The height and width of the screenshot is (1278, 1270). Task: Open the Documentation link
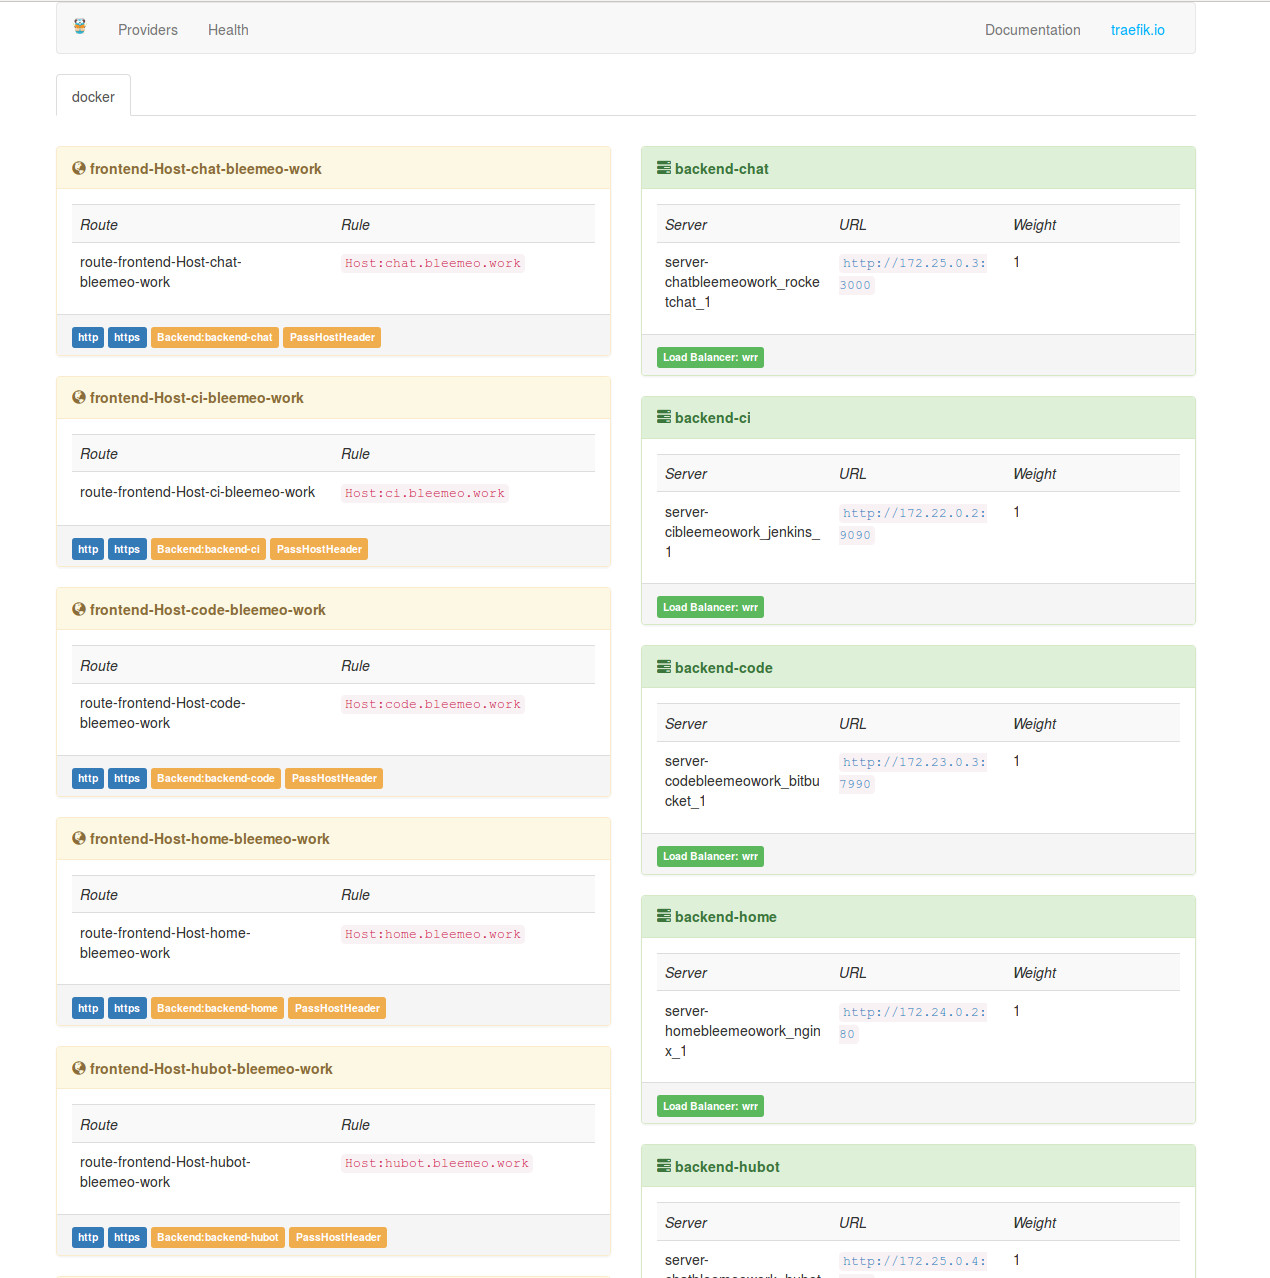(x=1032, y=29)
